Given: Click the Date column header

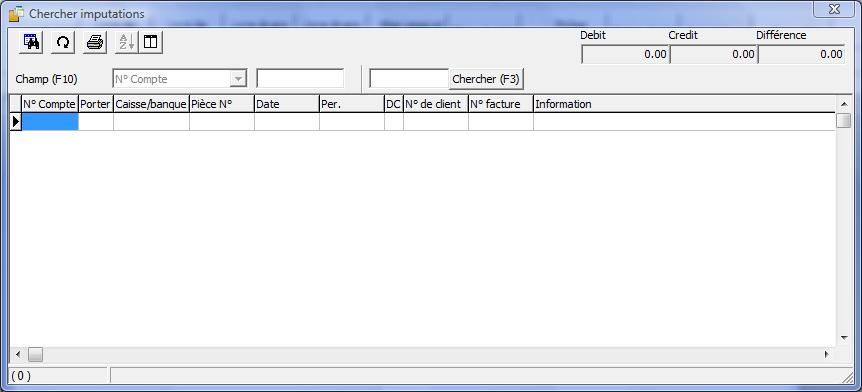Looking at the screenshot, I should pyautogui.click(x=286, y=104).
